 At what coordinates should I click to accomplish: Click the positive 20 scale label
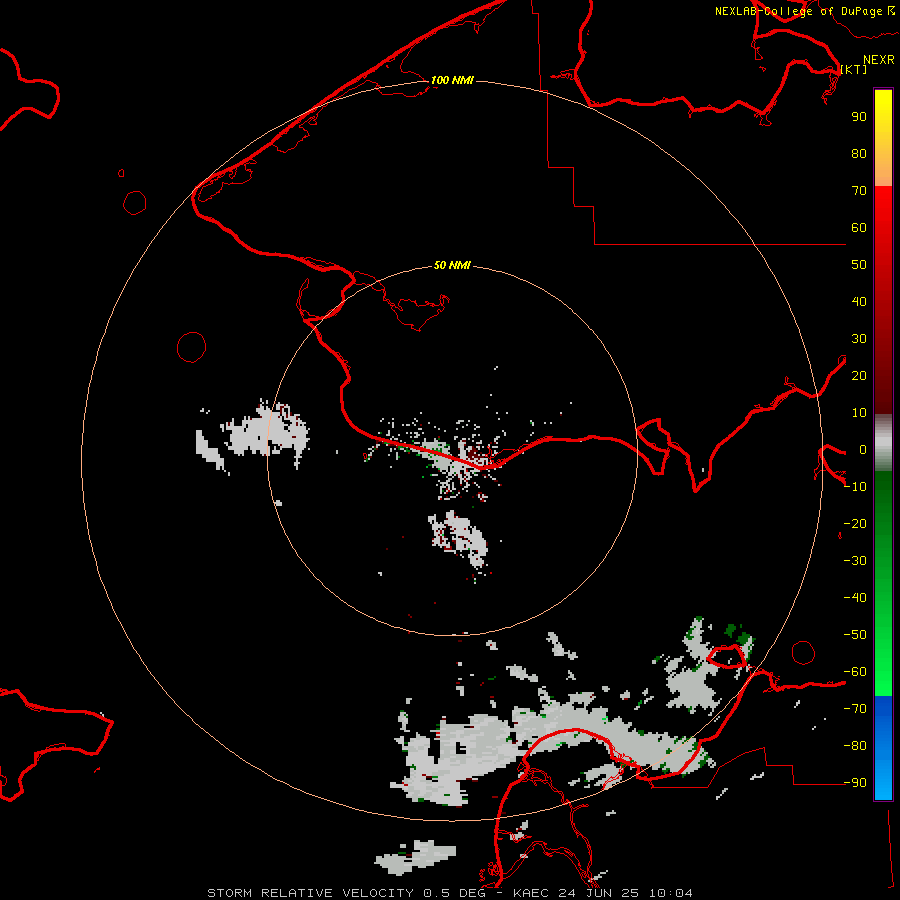(x=859, y=375)
